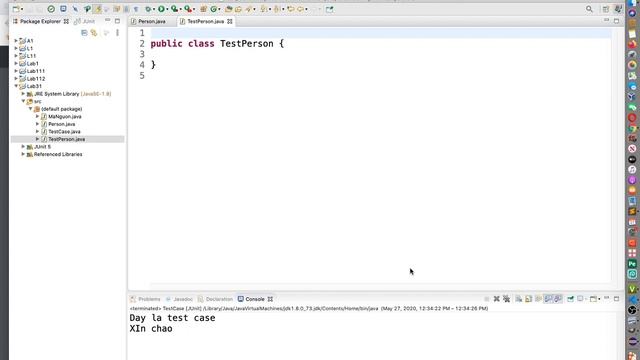The image size is (640, 360).
Task: Switch to the JUnit view tab
Action: click(84, 21)
